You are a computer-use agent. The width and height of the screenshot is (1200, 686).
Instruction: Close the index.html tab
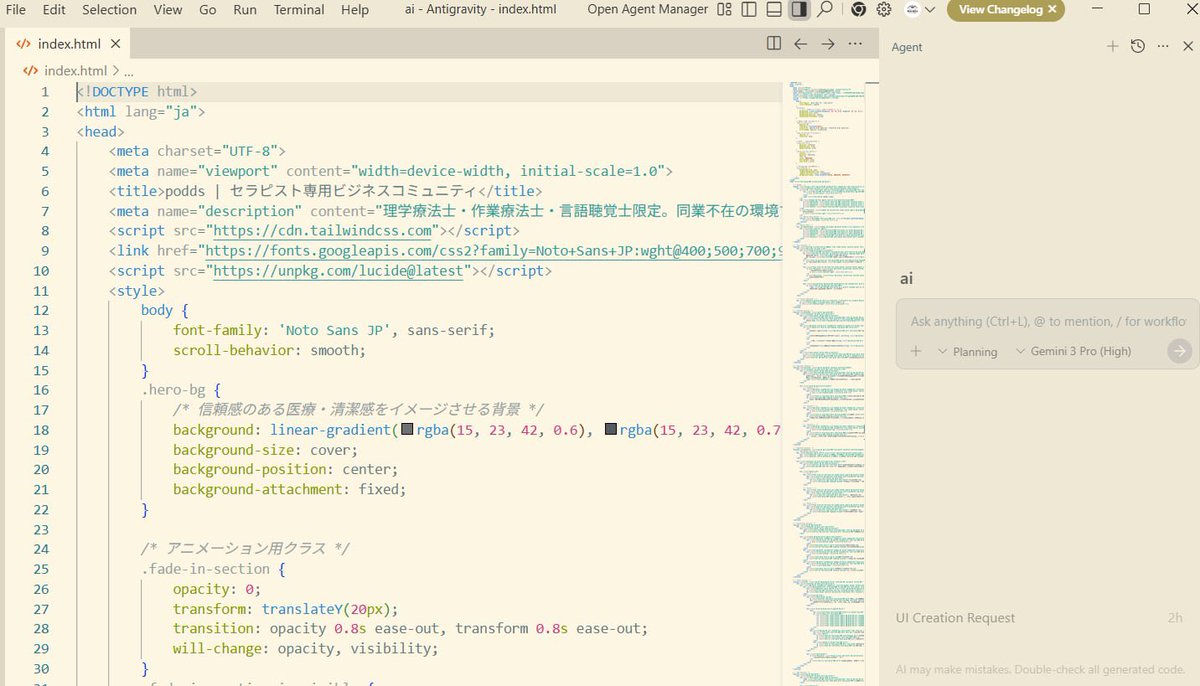[x=116, y=44]
